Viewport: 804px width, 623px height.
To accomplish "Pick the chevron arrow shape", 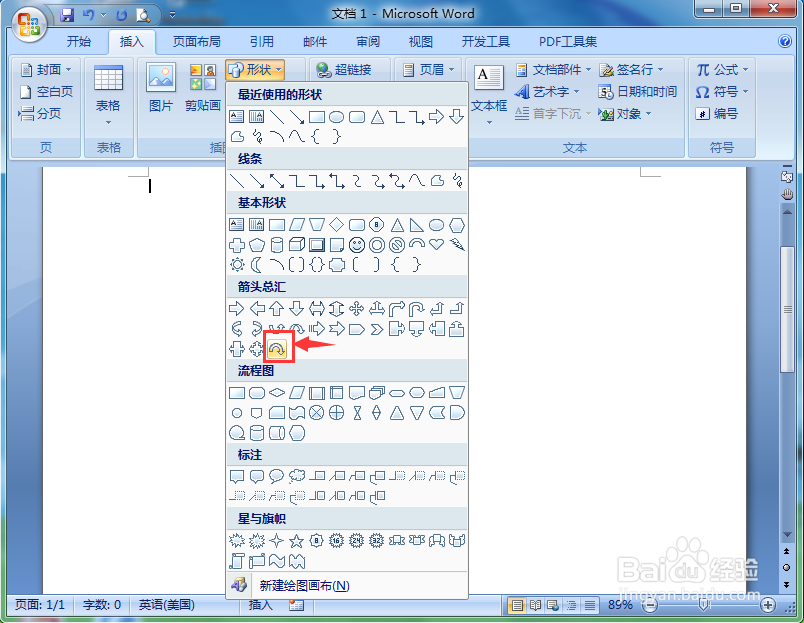I will click(377, 329).
